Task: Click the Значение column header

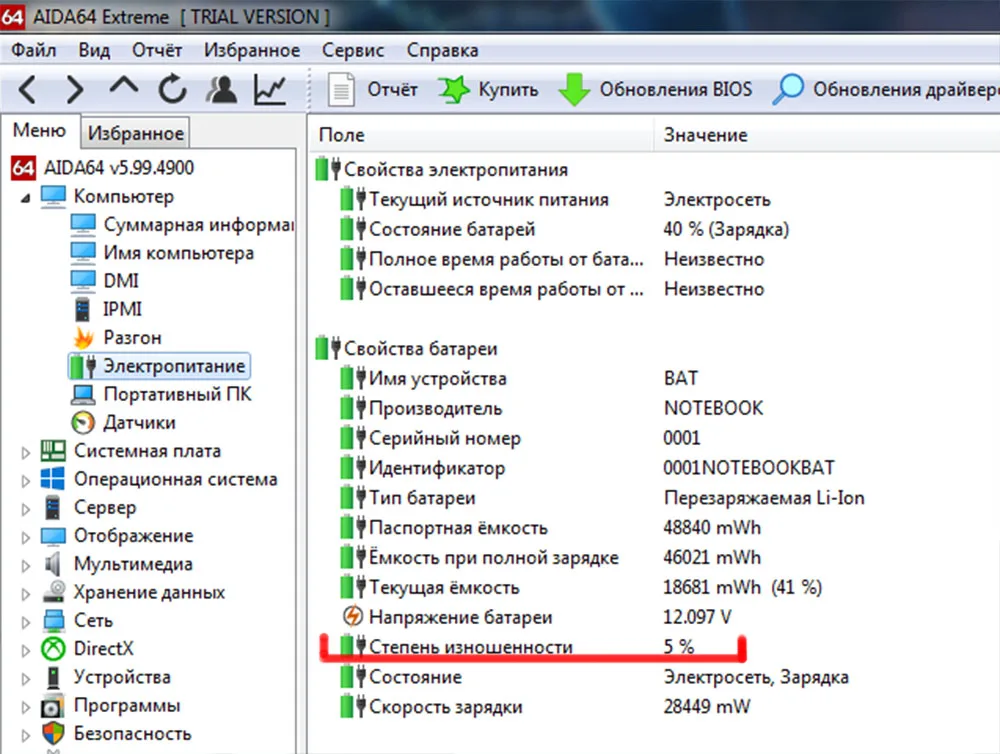Action: tap(827, 135)
